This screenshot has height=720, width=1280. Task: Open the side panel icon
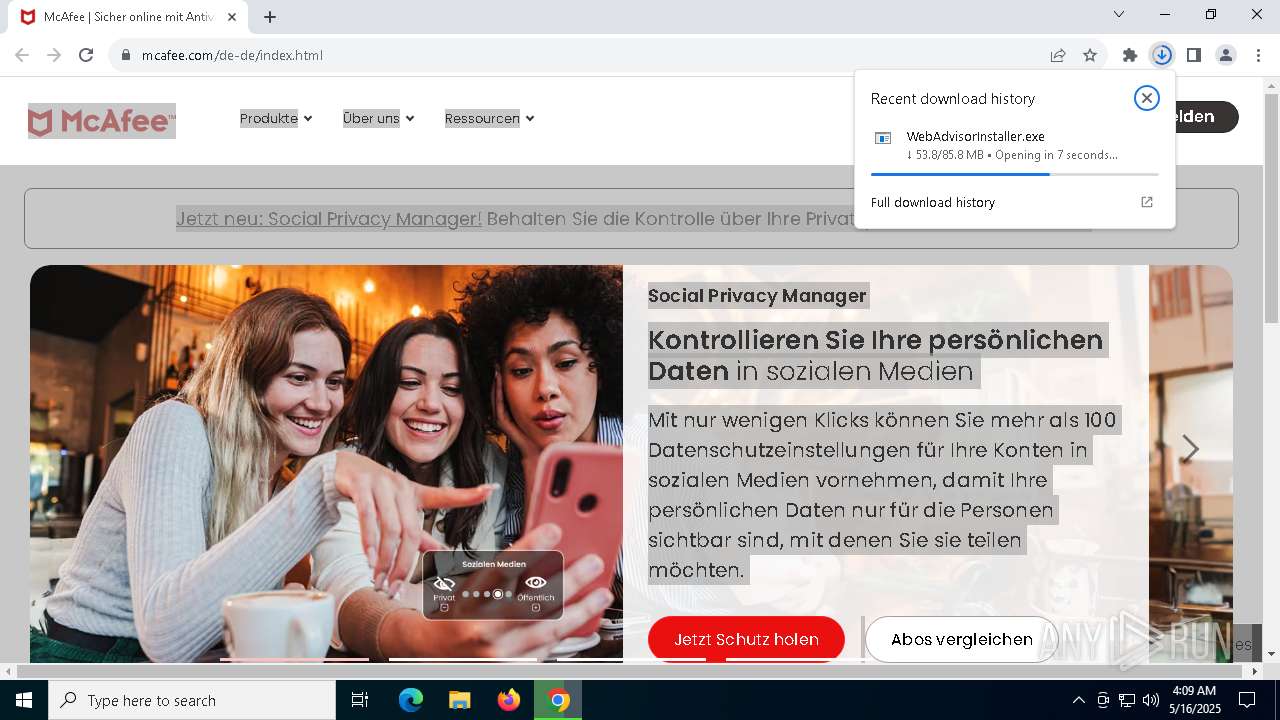(x=1194, y=55)
